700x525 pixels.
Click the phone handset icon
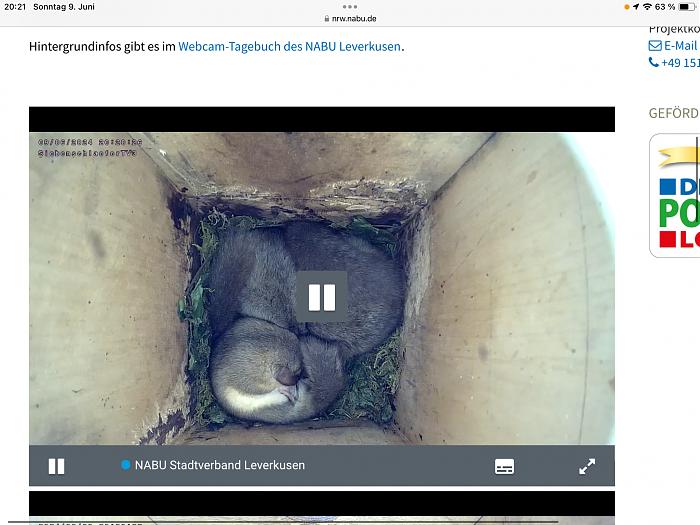pos(654,63)
